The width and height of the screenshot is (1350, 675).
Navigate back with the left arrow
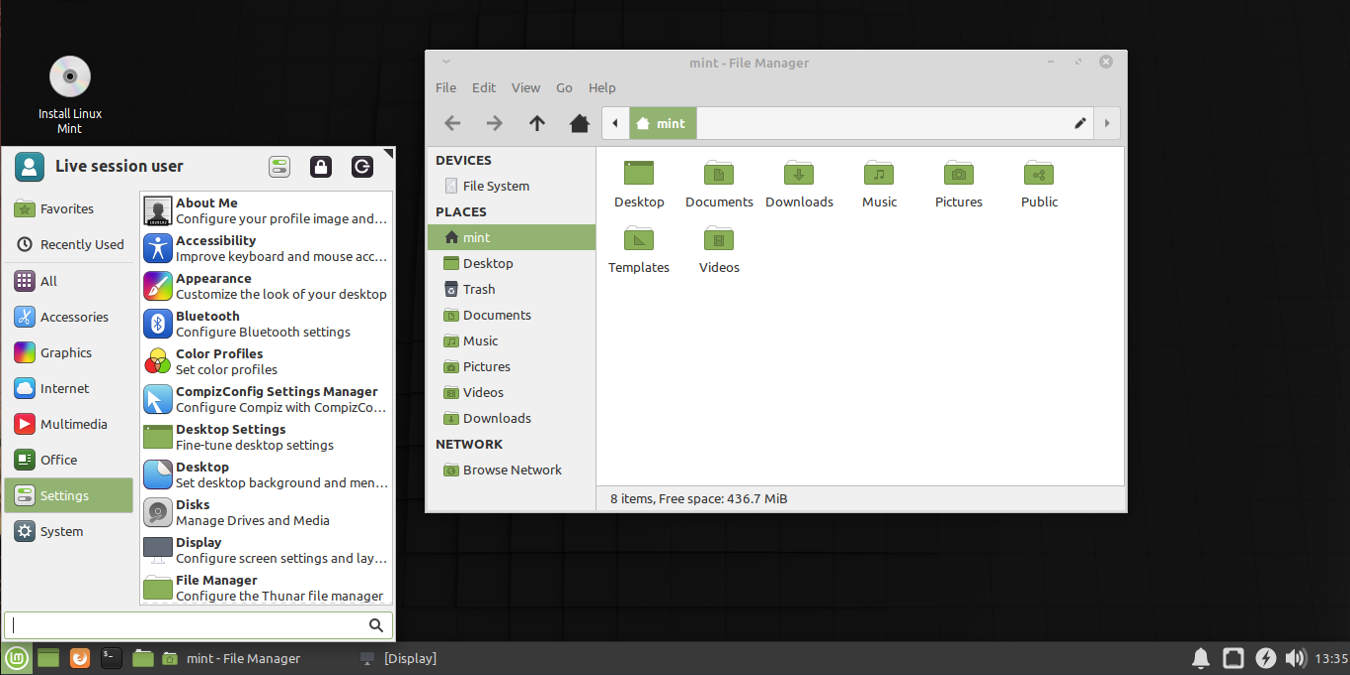(x=452, y=123)
